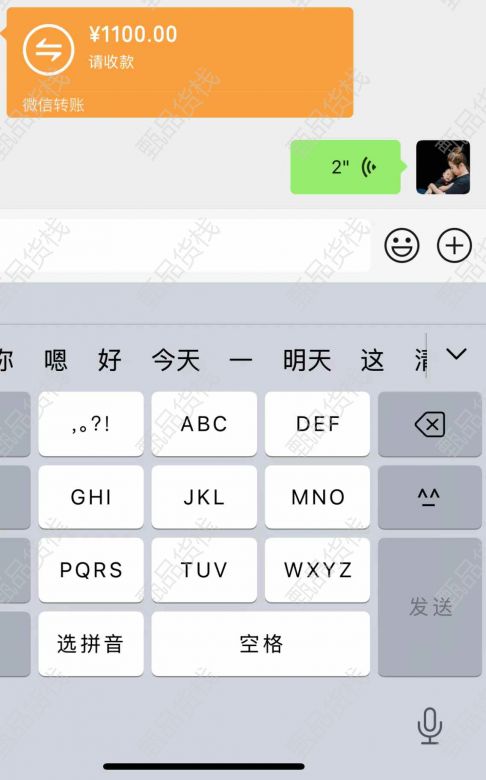This screenshot has width=486, height=780.
Task: Expand the candidate words list chevron
Action: click(x=456, y=354)
